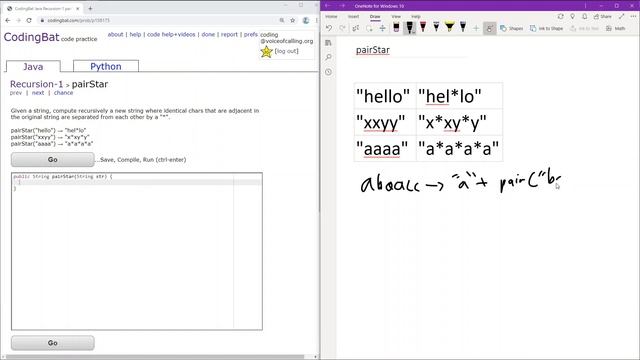This screenshot has height=360, width=640.
Task: Open the code help+videos link
Action: [171, 34]
